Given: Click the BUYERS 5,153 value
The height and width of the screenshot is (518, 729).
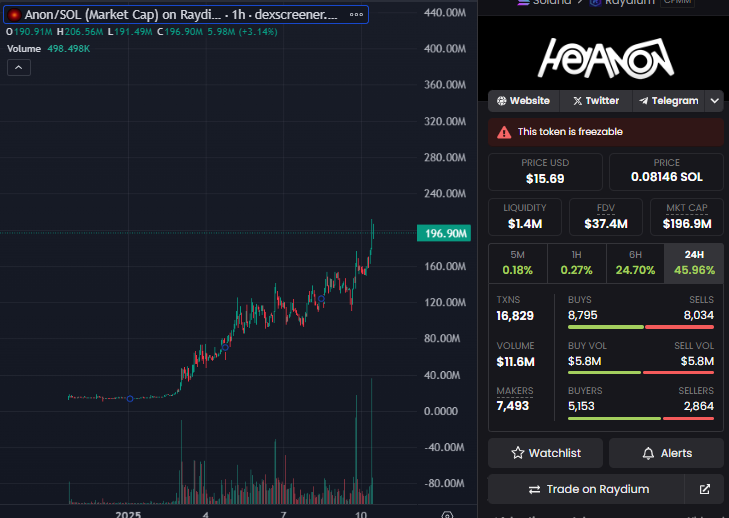Looking at the screenshot, I should (581, 406).
